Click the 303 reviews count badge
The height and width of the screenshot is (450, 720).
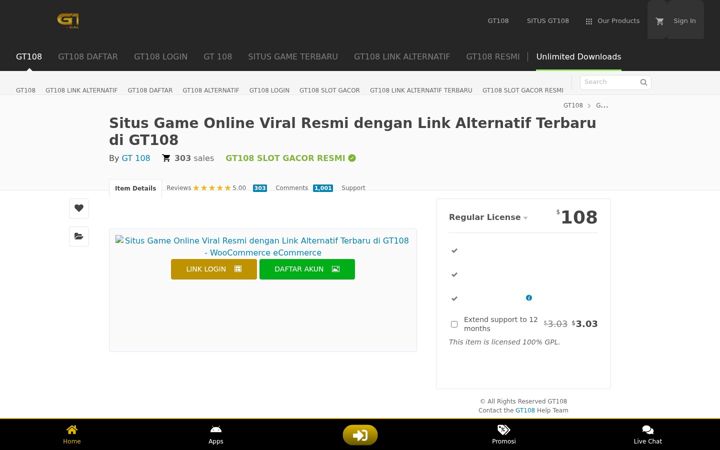tap(260, 188)
